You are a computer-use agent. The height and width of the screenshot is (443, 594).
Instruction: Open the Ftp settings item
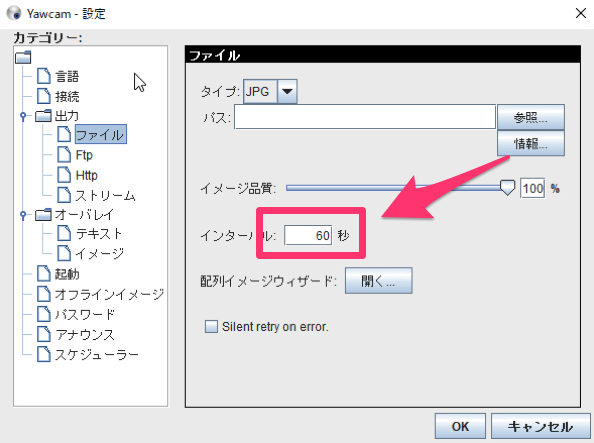84,155
